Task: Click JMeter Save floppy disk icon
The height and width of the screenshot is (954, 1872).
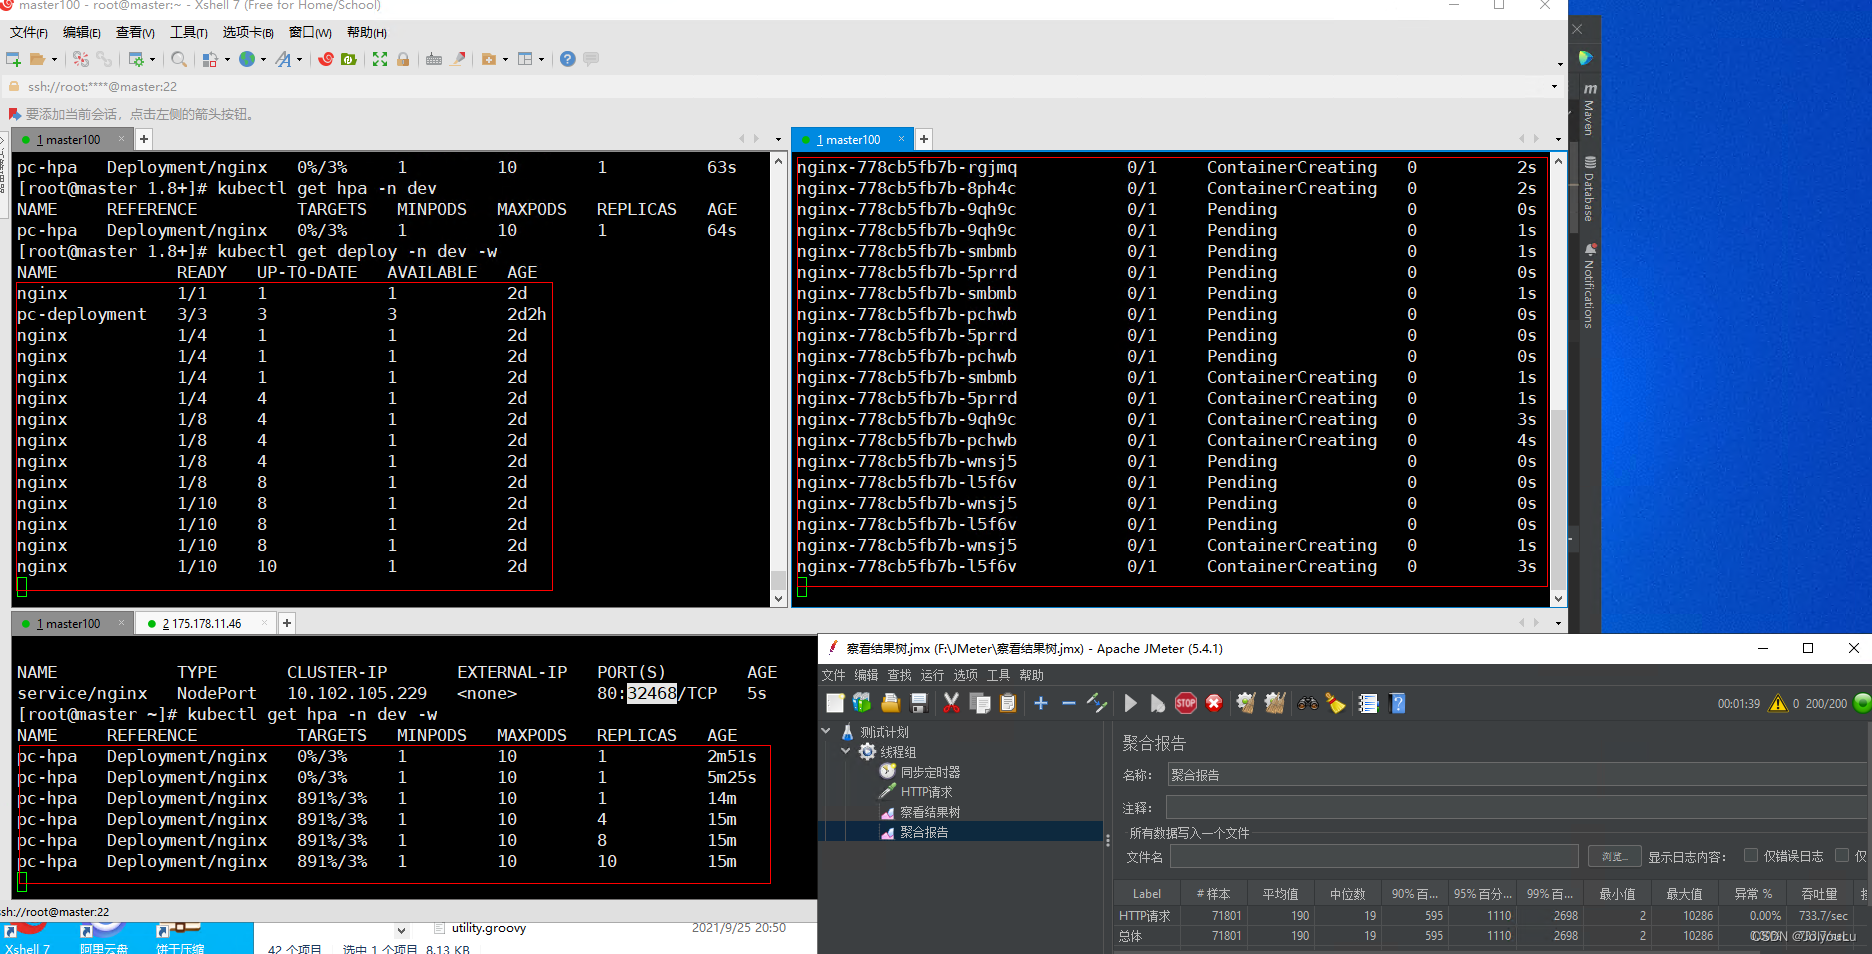Action: click(x=919, y=703)
